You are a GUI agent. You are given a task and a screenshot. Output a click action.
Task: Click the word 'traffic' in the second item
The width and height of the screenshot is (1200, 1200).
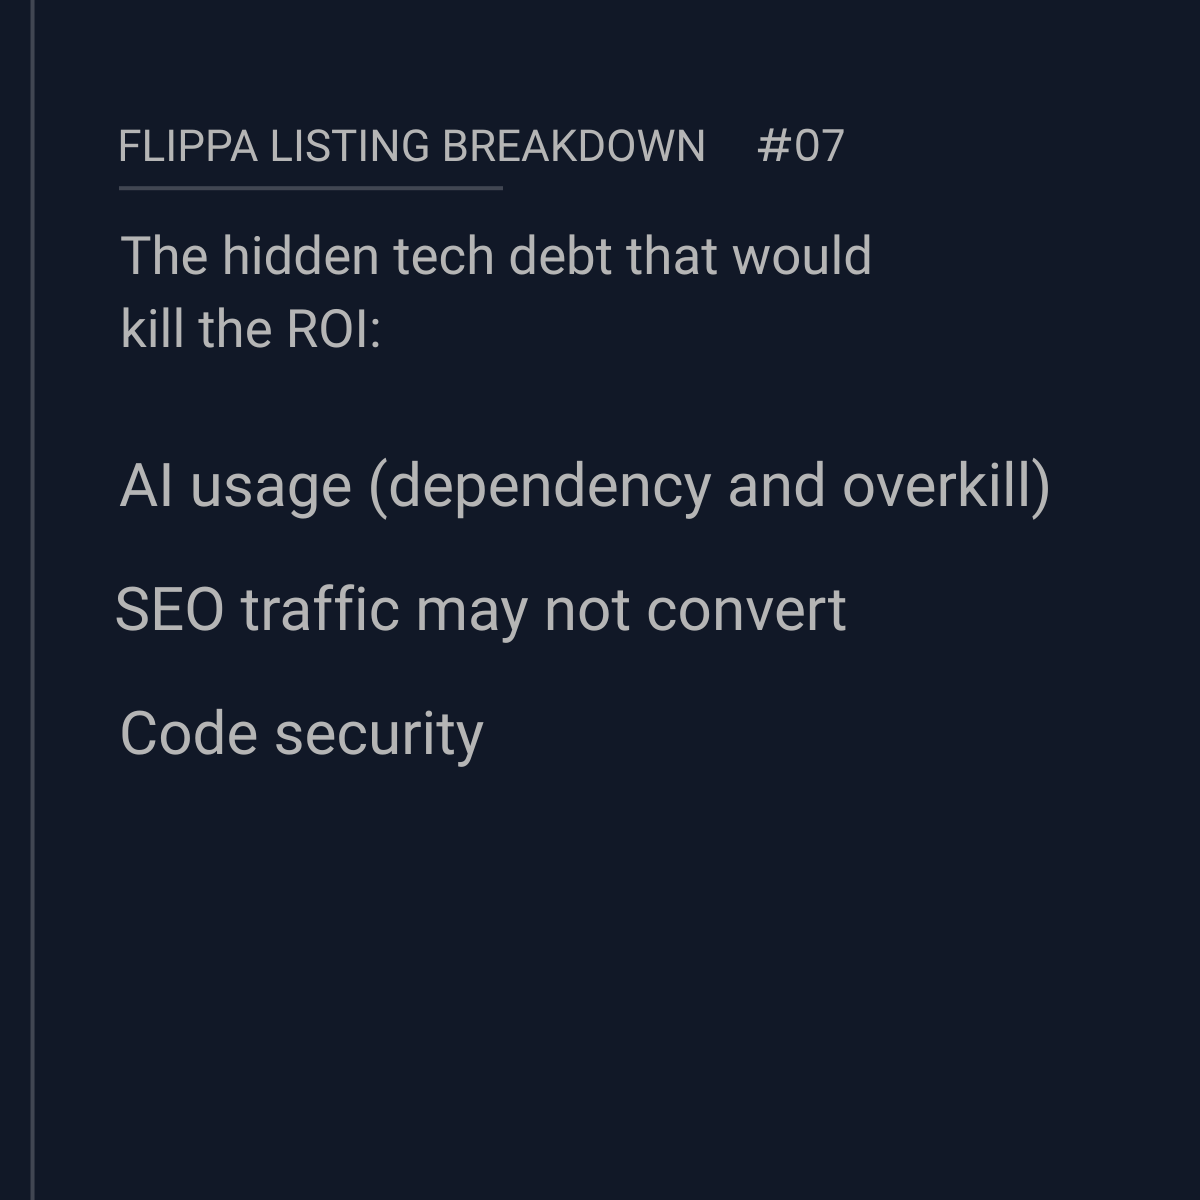point(320,610)
